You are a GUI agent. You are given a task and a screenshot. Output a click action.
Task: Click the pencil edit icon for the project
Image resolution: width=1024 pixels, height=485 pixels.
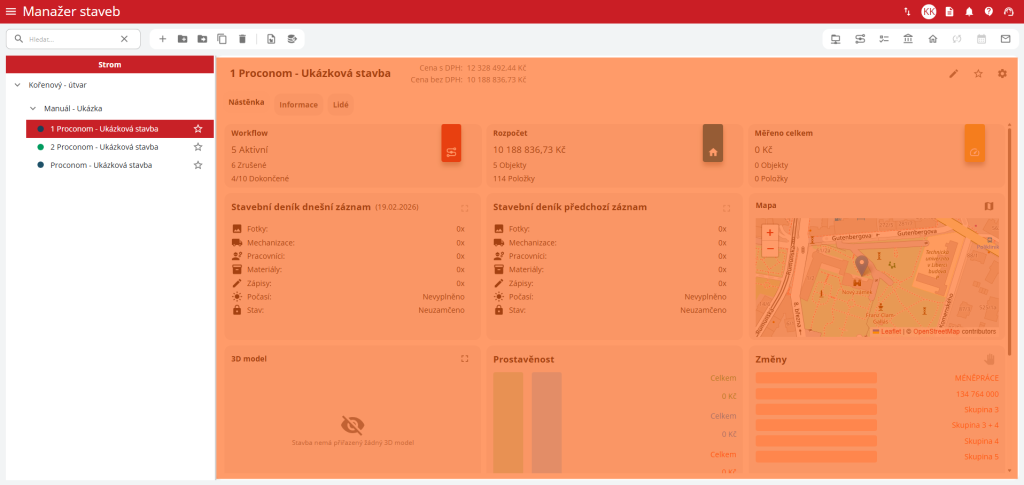pyautogui.click(x=954, y=73)
